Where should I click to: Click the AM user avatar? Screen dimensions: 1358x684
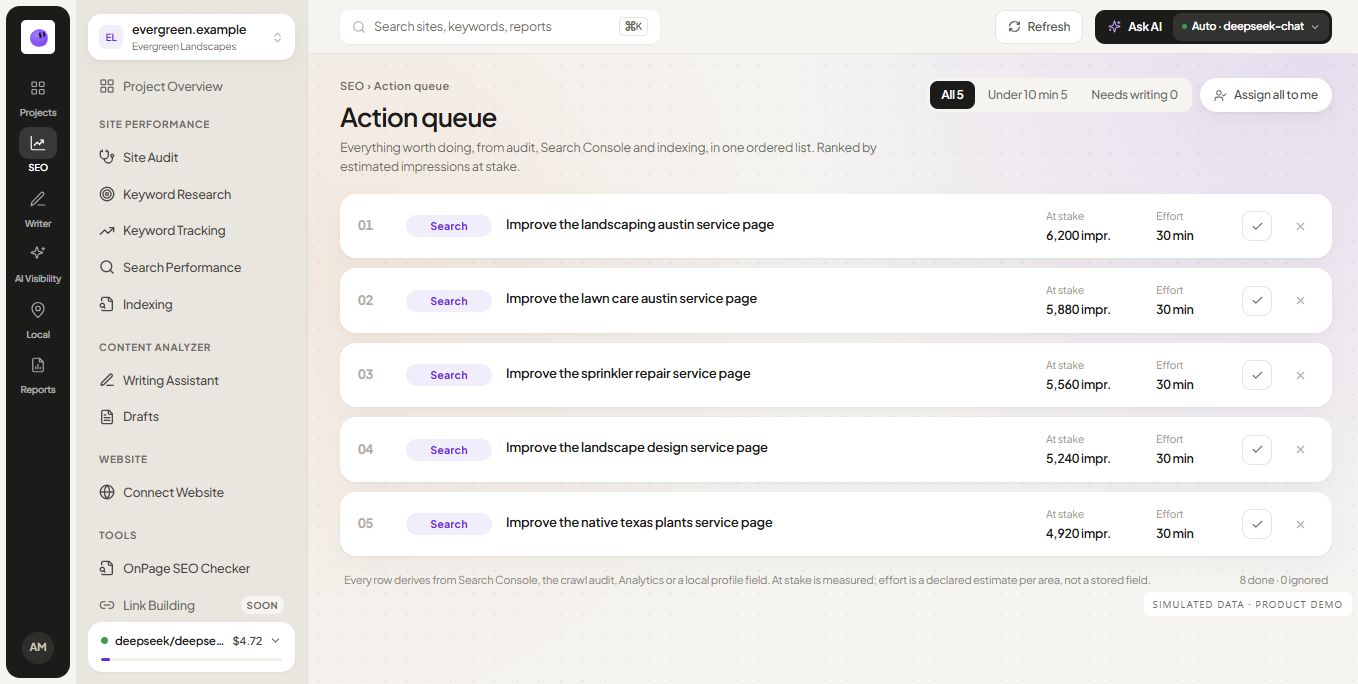coord(38,647)
